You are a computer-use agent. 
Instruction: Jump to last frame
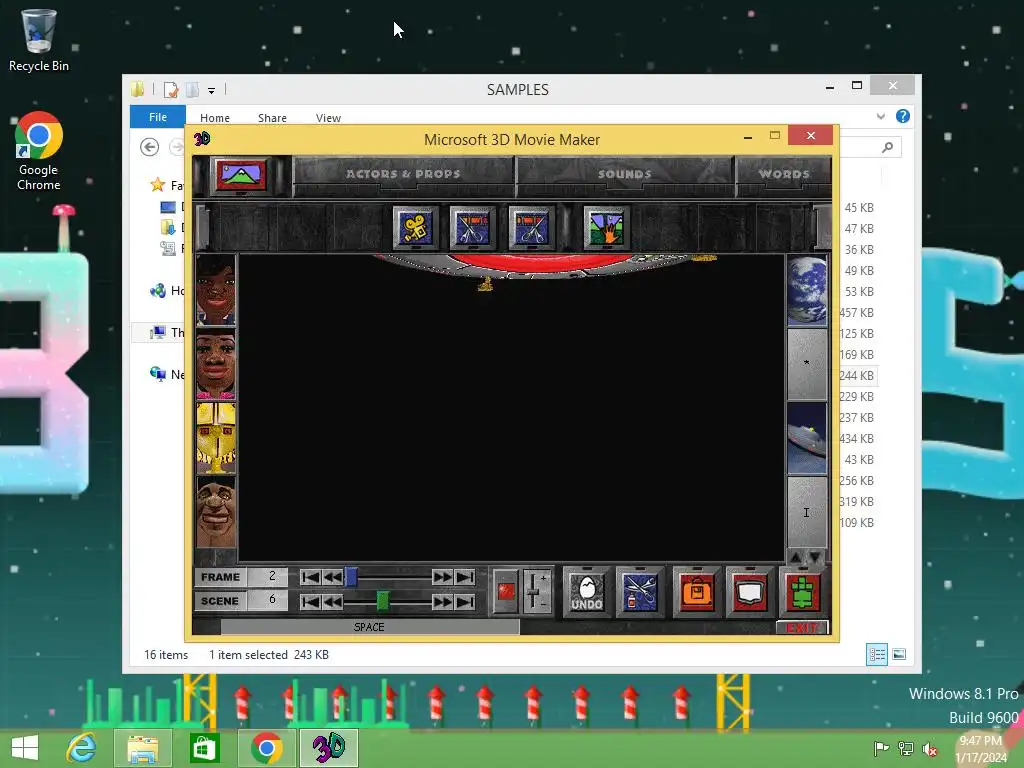(x=465, y=577)
